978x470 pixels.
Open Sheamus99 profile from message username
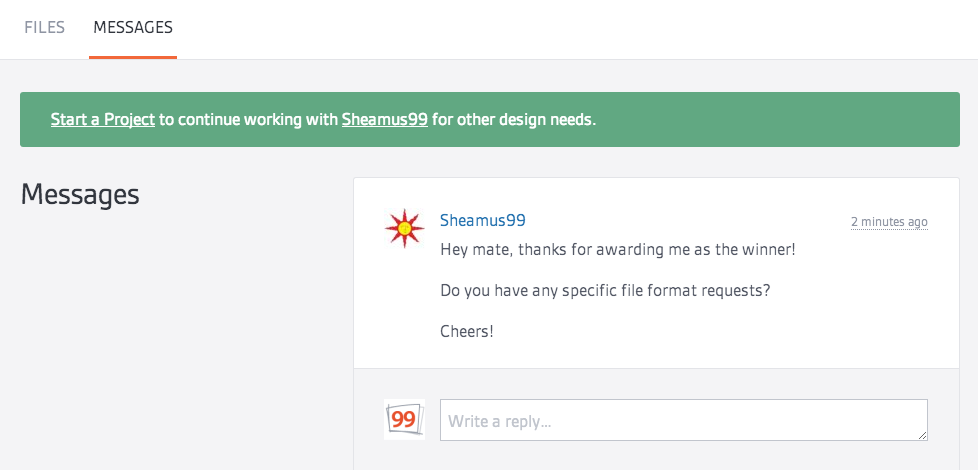(482, 220)
